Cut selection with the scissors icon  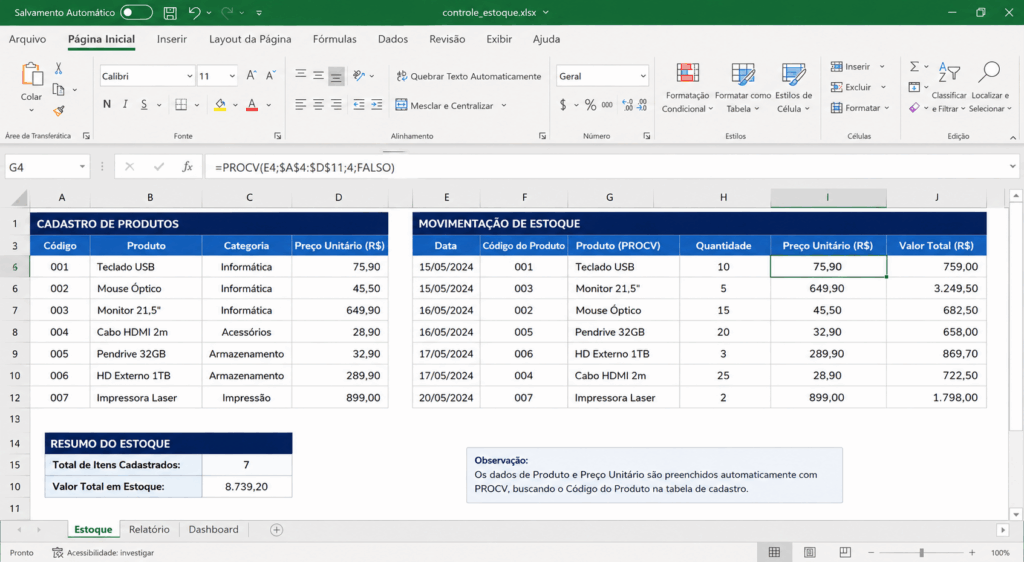tap(58, 68)
